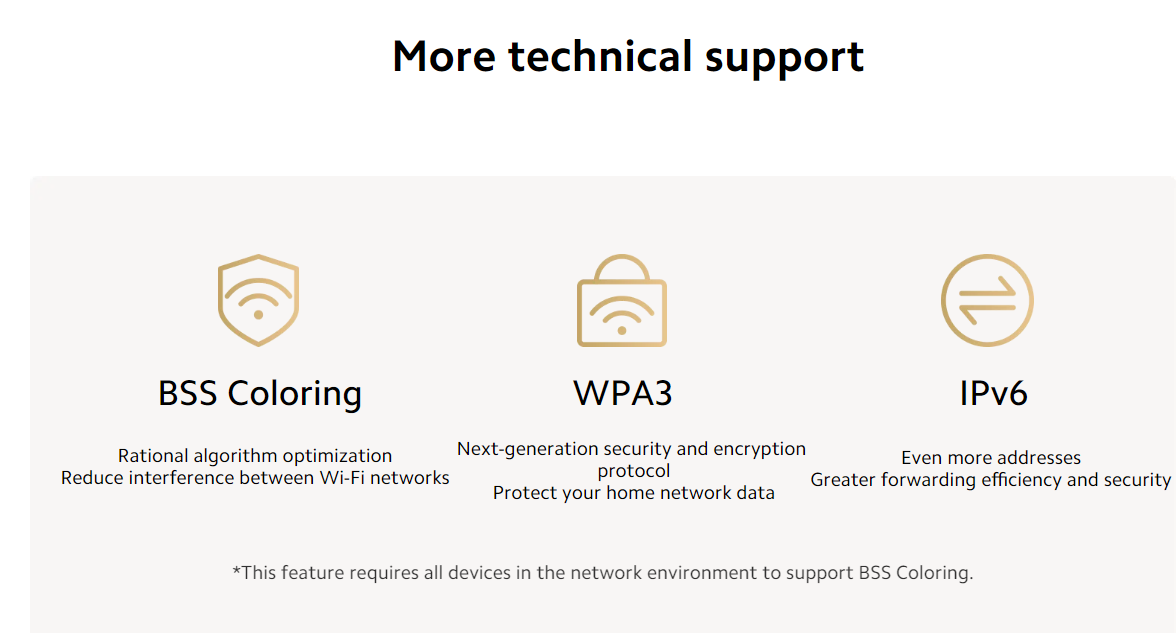Click the shackle of the padlock icon
This screenshot has height=633, width=1176.
622,268
